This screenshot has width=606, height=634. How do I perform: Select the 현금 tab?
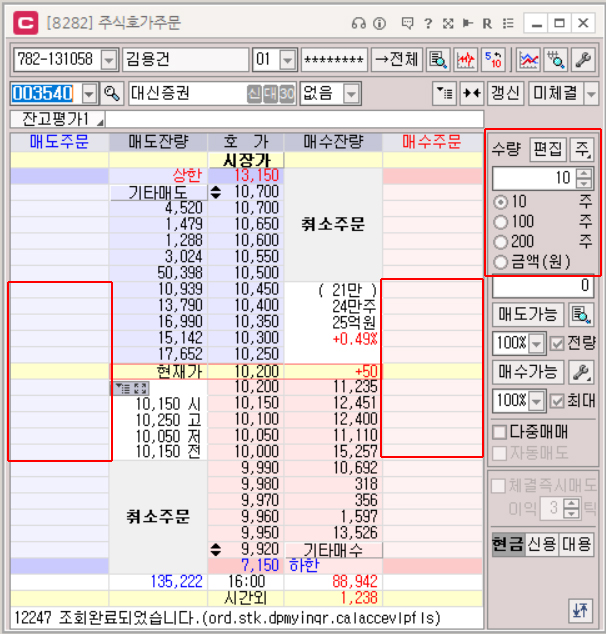[508, 544]
